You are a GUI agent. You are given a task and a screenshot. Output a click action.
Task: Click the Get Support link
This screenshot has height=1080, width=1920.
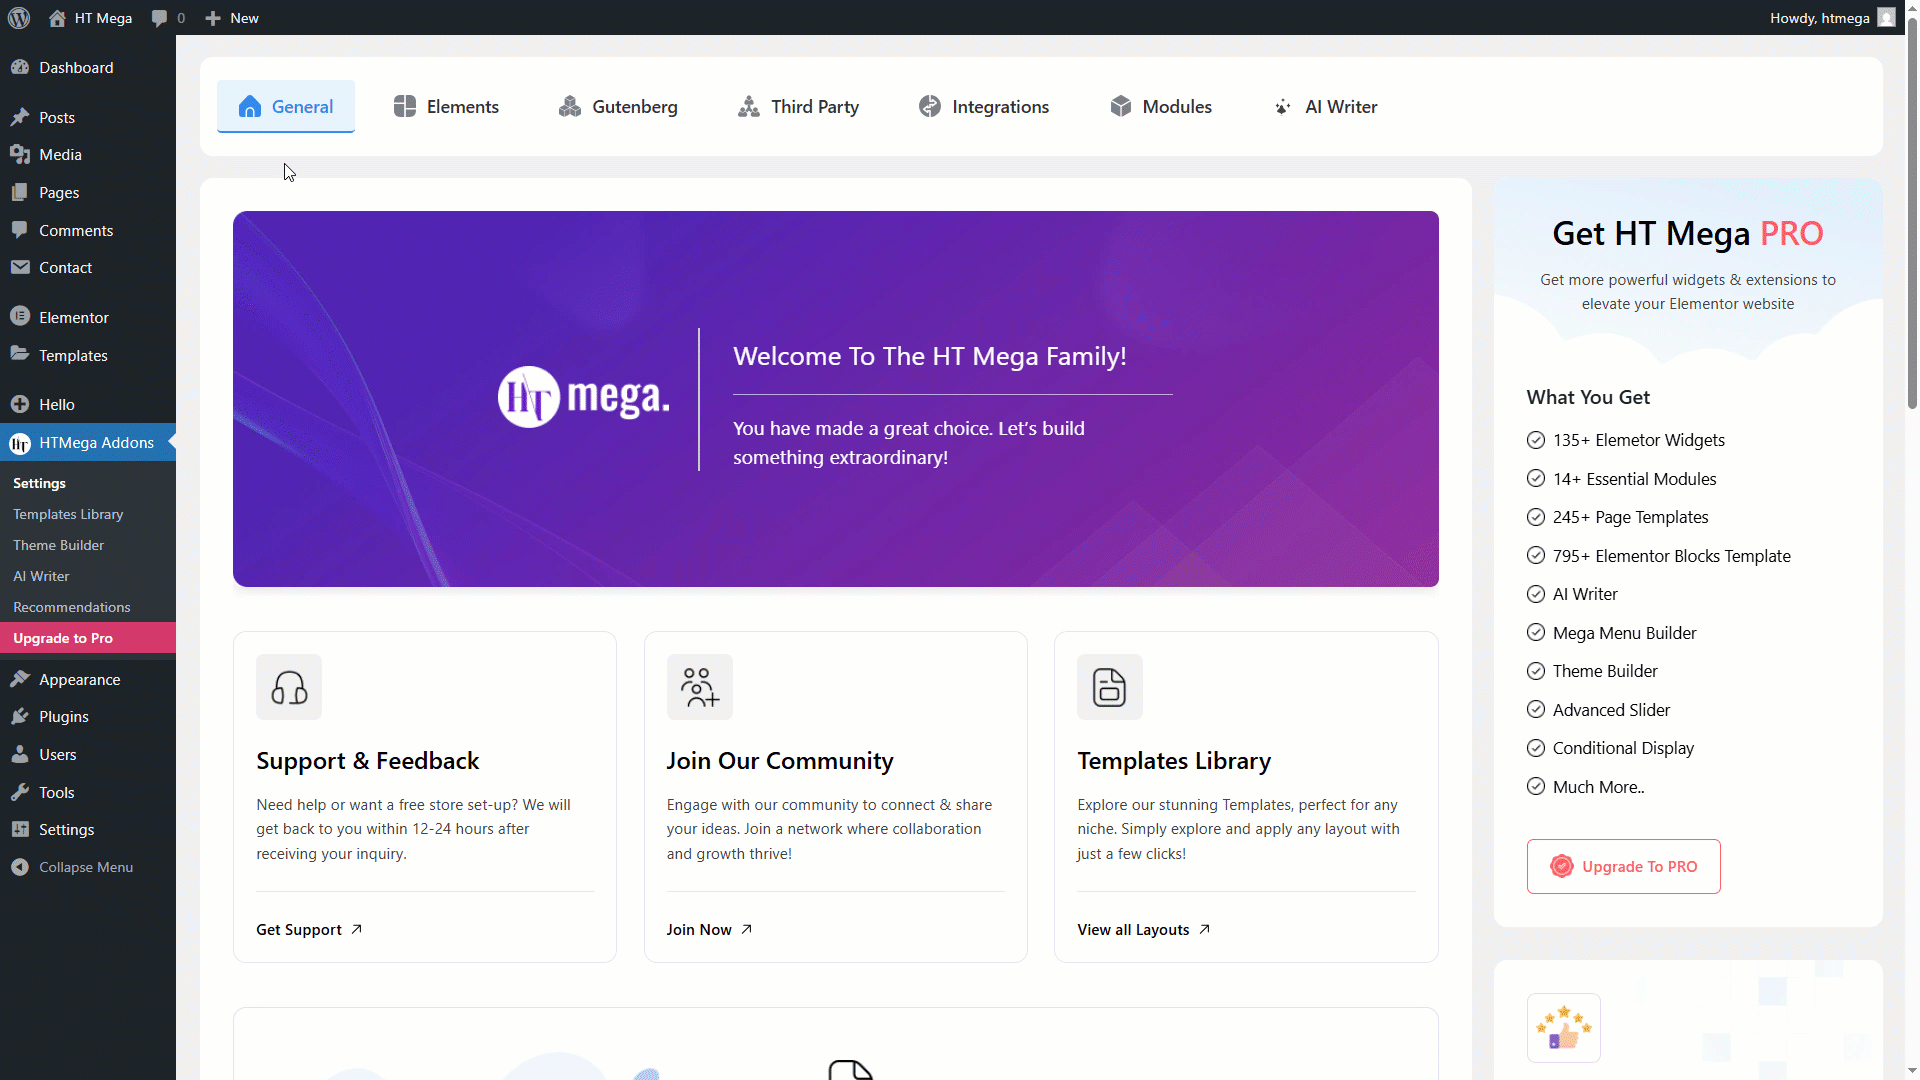pos(309,929)
